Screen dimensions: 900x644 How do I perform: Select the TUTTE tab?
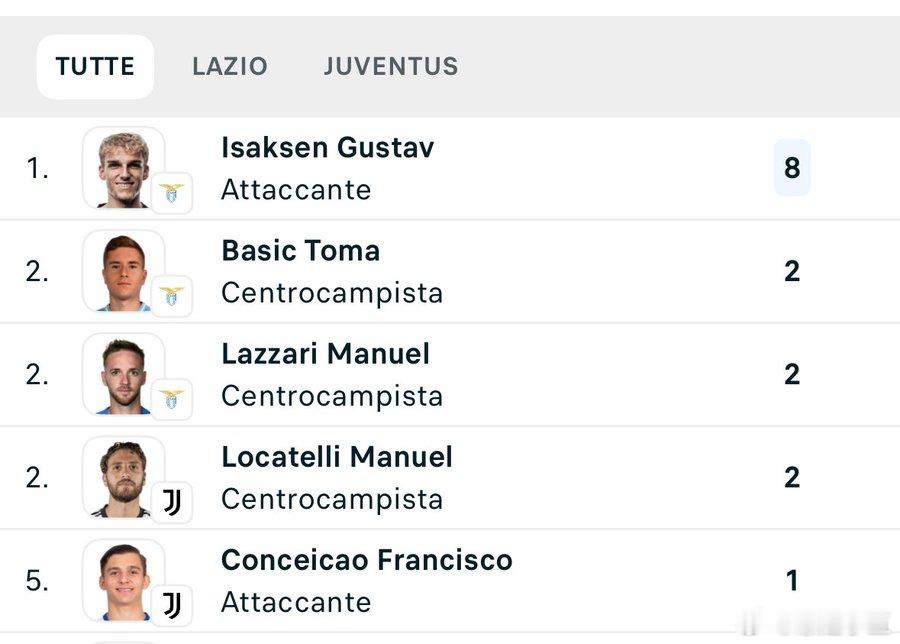[x=95, y=67]
